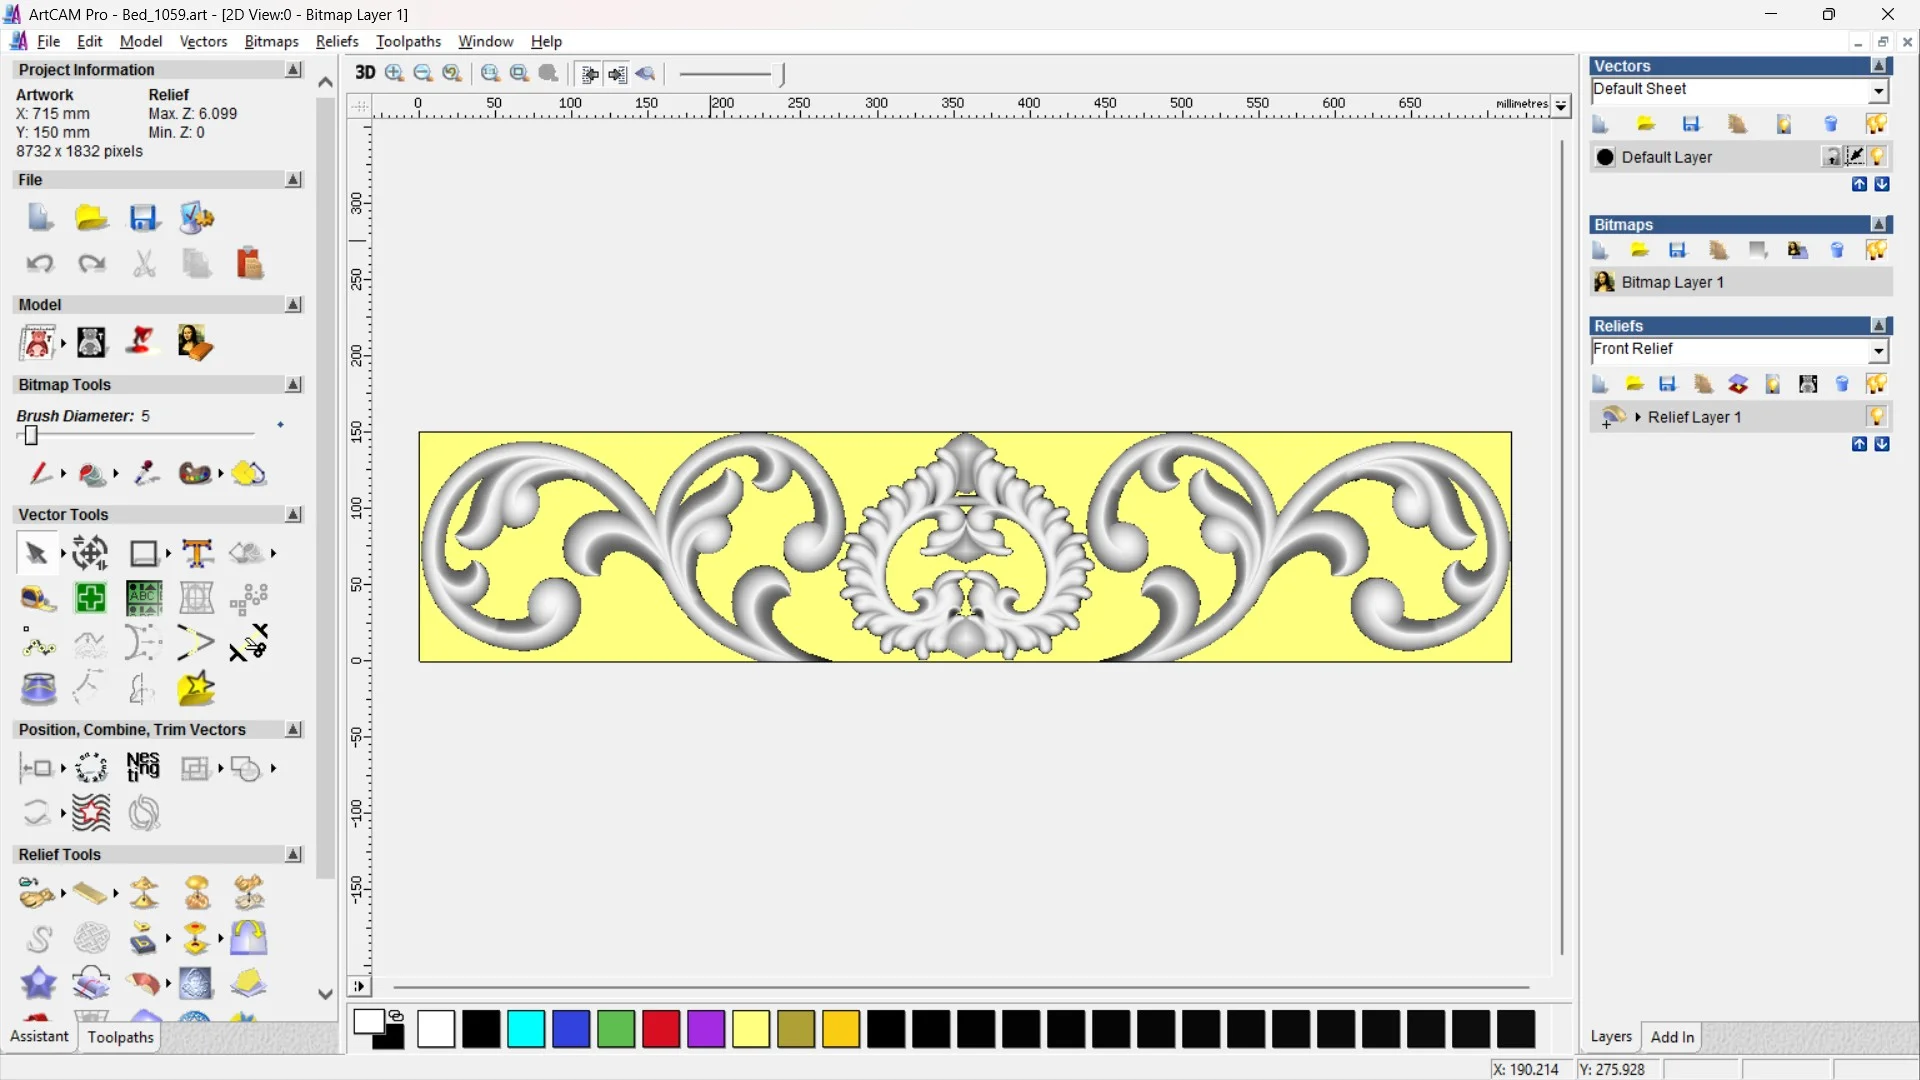Open the Default Sheet dropdown
Image resolution: width=1920 pixels, height=1080 pixels.
pos(1879,90)
